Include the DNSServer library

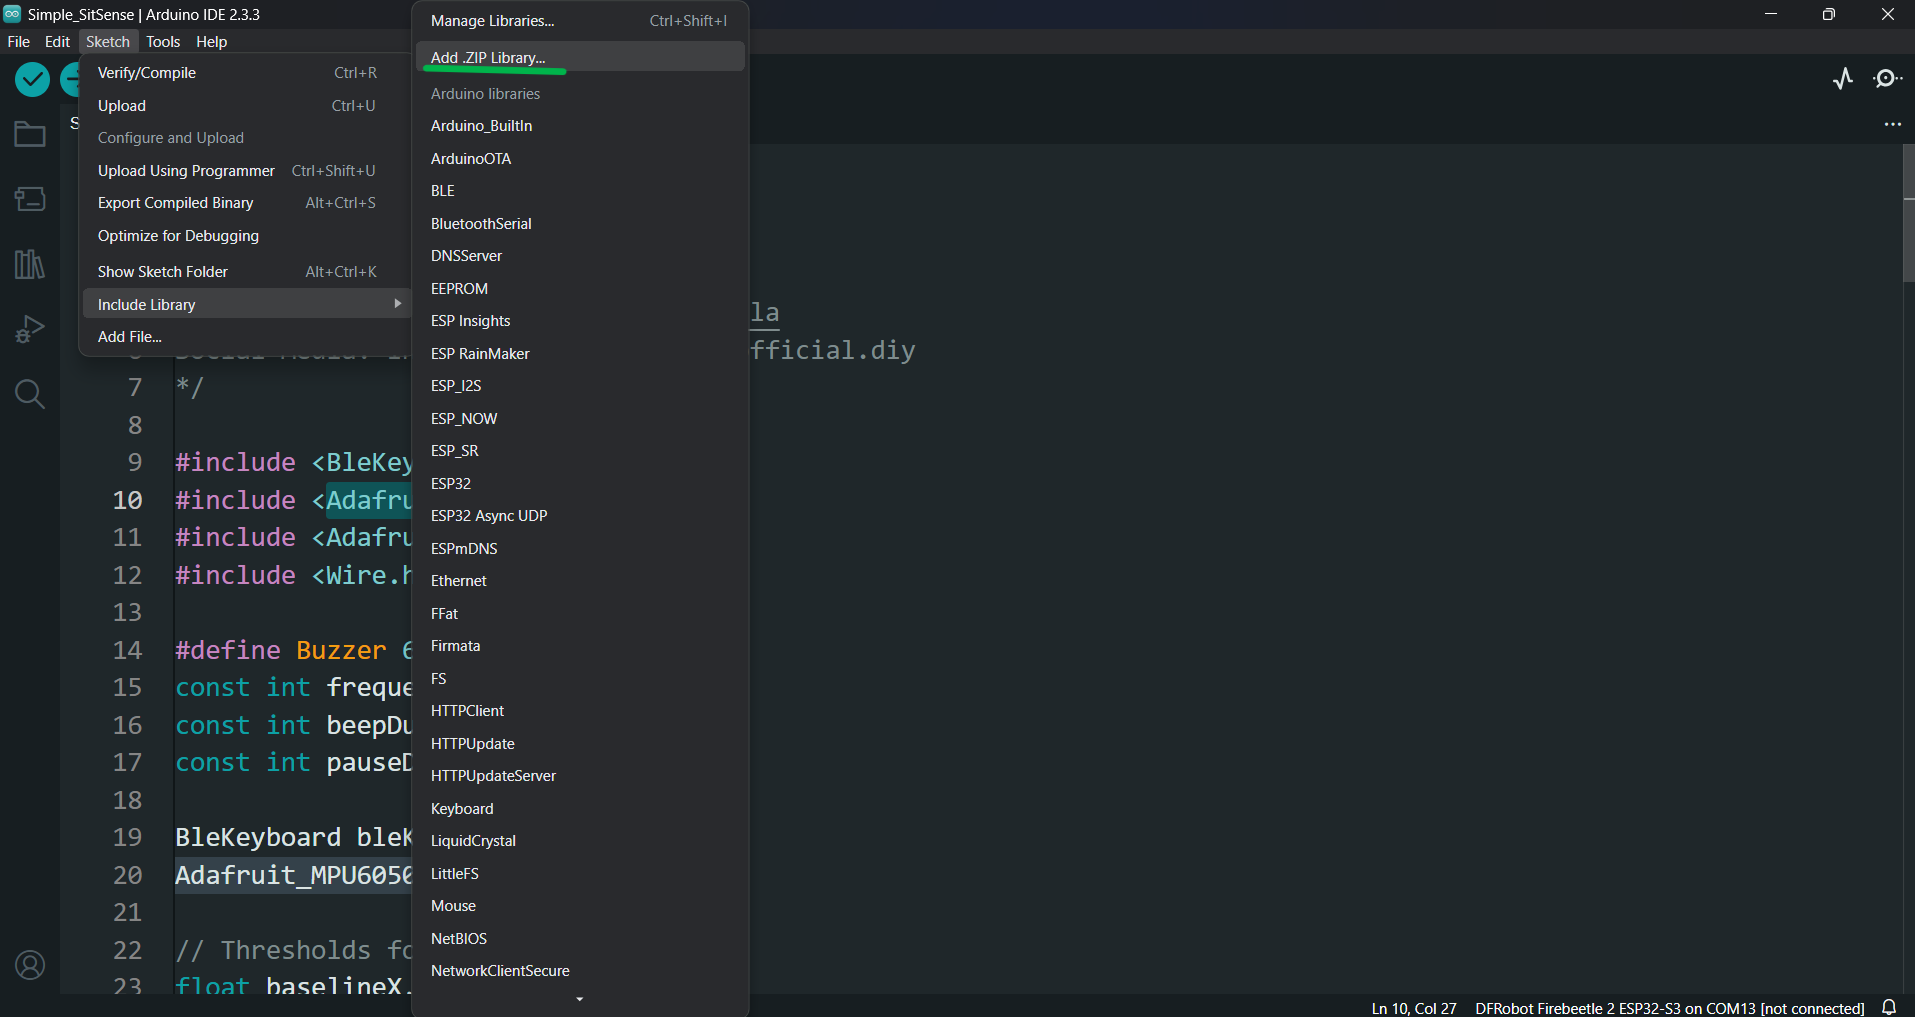pyautogui.click(x=580, y=256)
